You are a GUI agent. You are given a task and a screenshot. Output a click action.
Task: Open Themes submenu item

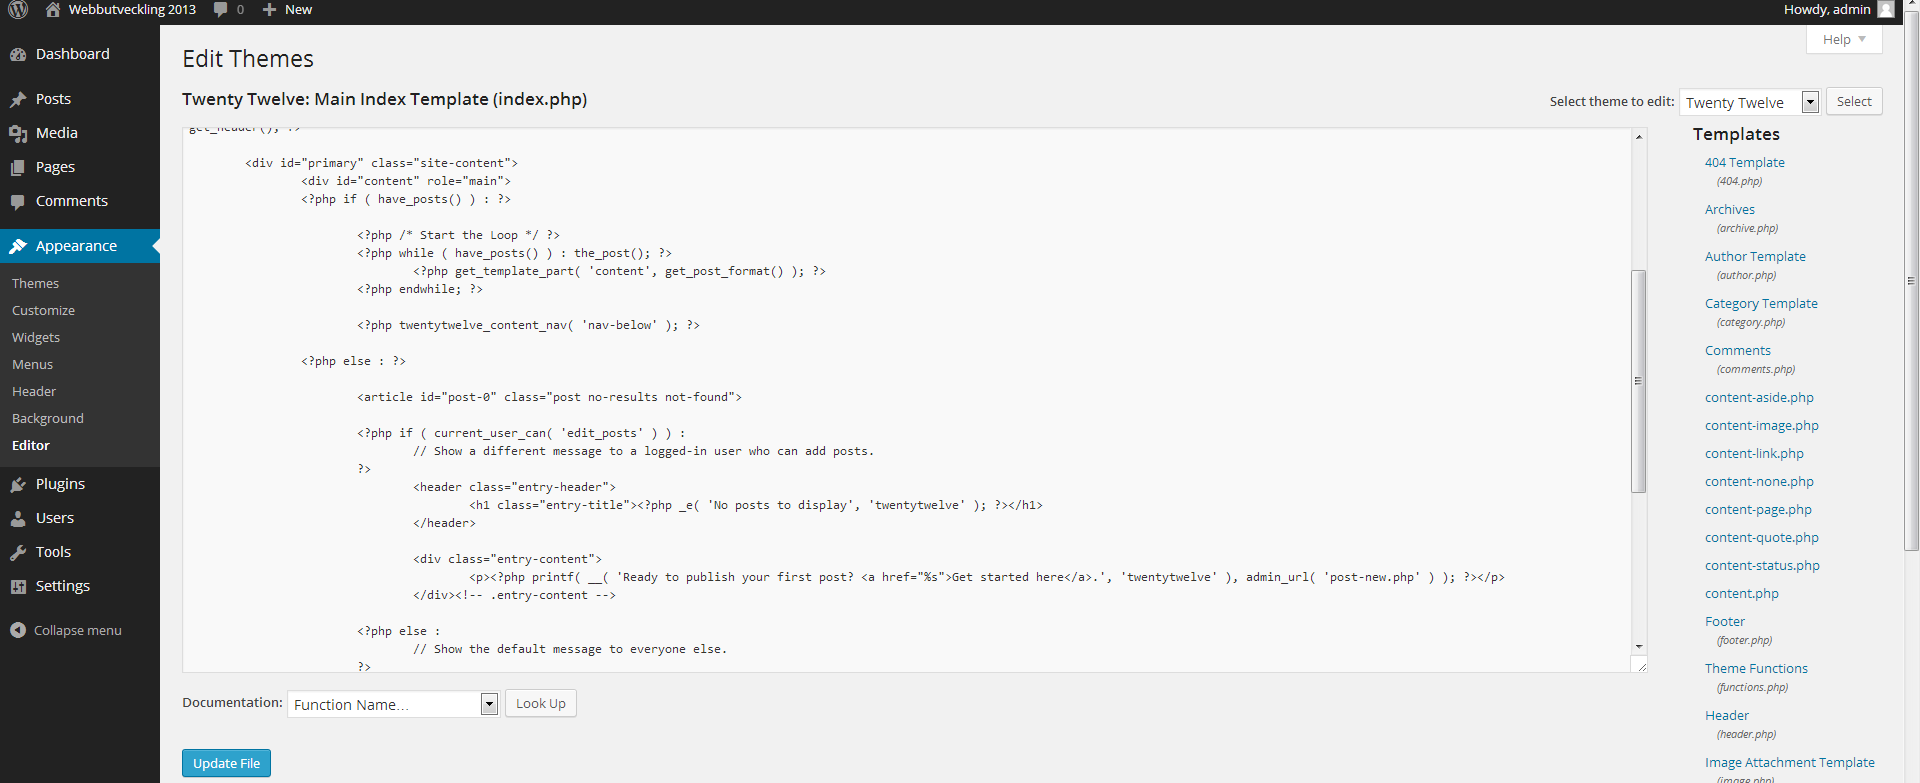(x=35, y=283)
